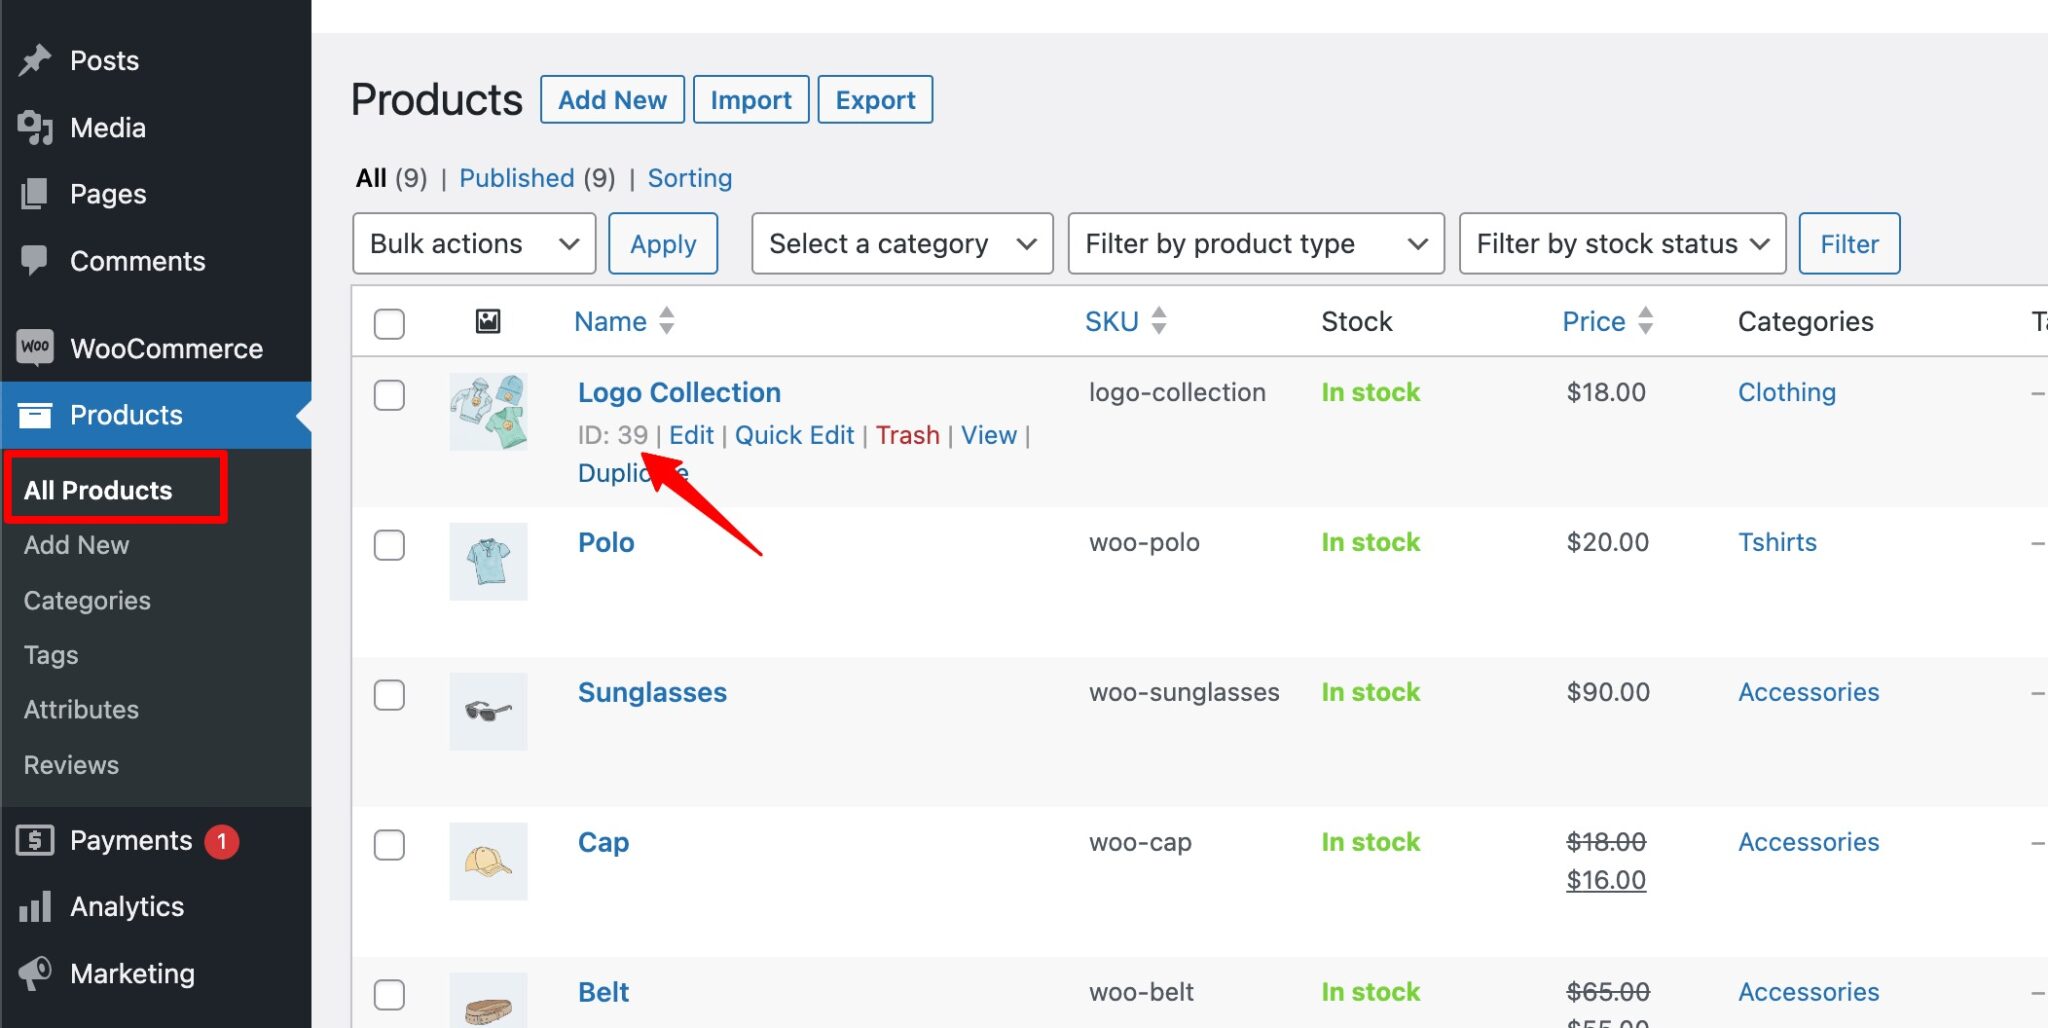This screenshot has width=2048, height=1028.
Task: Click the Media library icon
Action: [35, 127]
